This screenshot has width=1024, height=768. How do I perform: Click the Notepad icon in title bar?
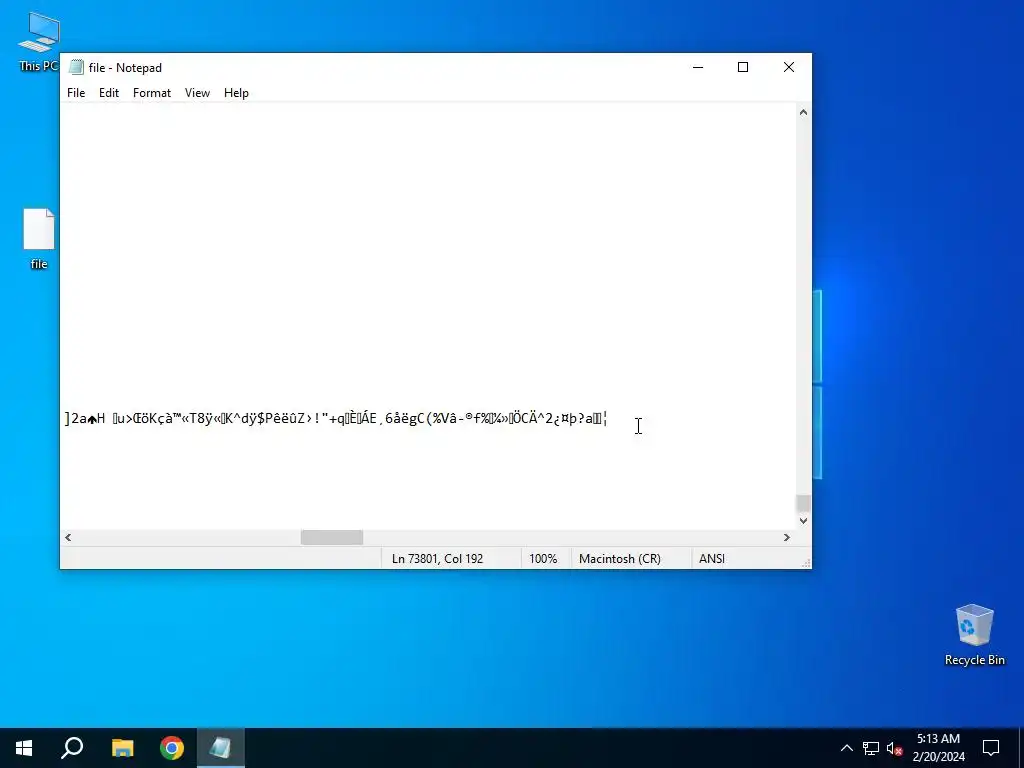76,67
